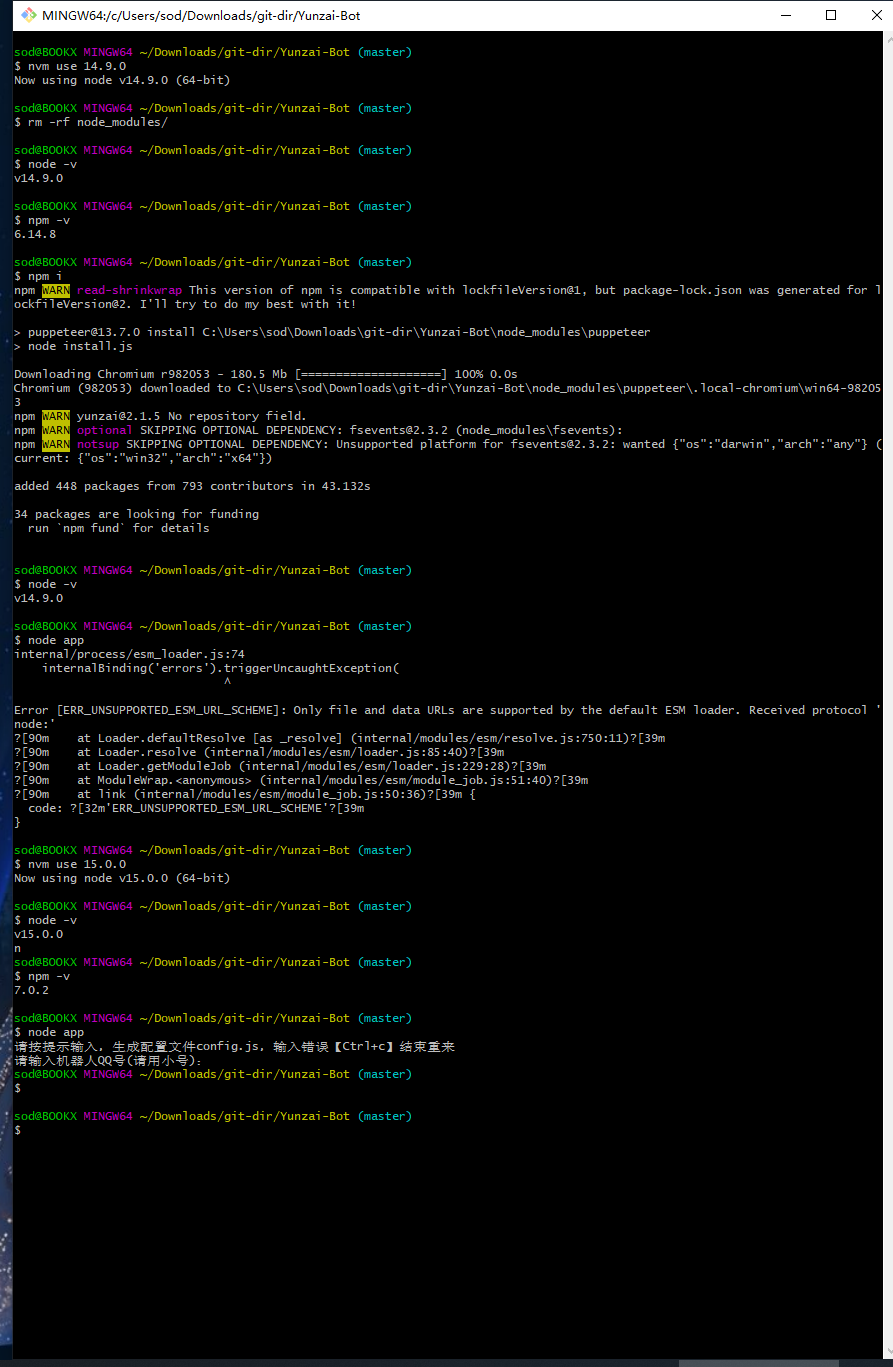893x1367 pixels.
Task: Click the '(master)' branch indicator text
Action: [x=384, y=51]
